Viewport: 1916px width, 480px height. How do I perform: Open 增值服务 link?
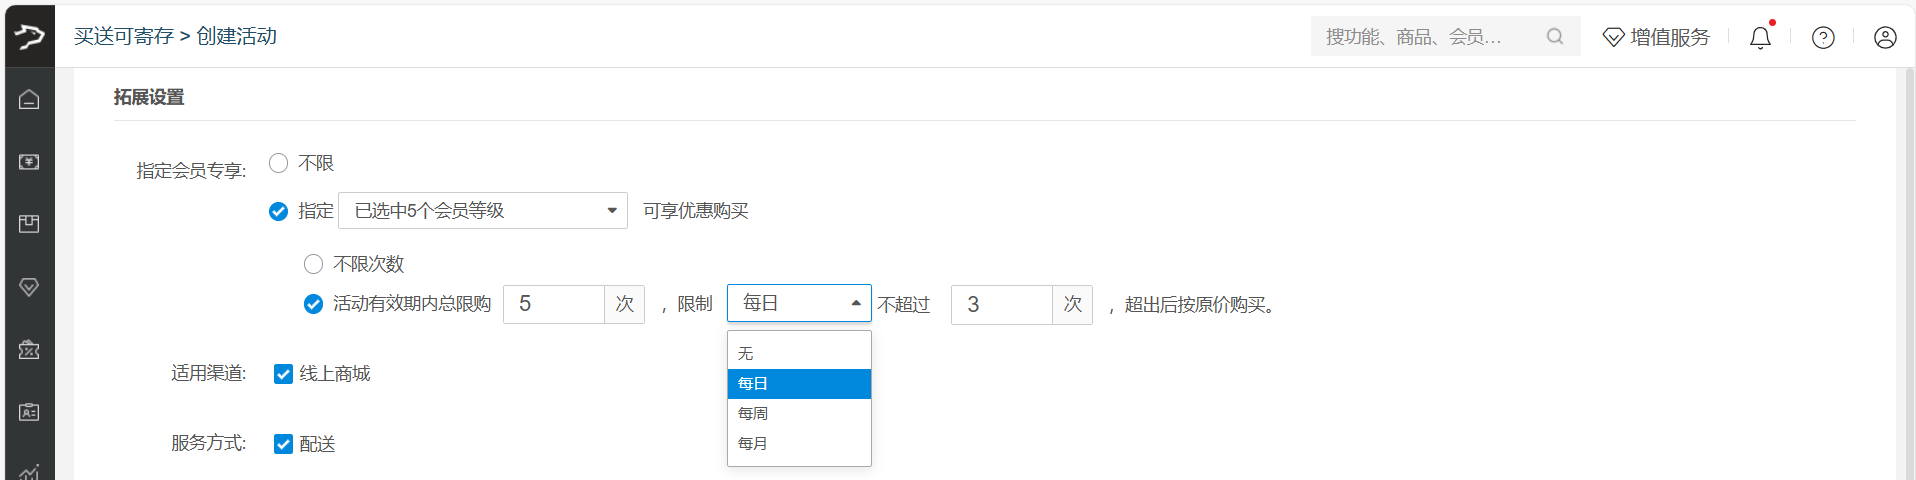tap(1670, 37)
